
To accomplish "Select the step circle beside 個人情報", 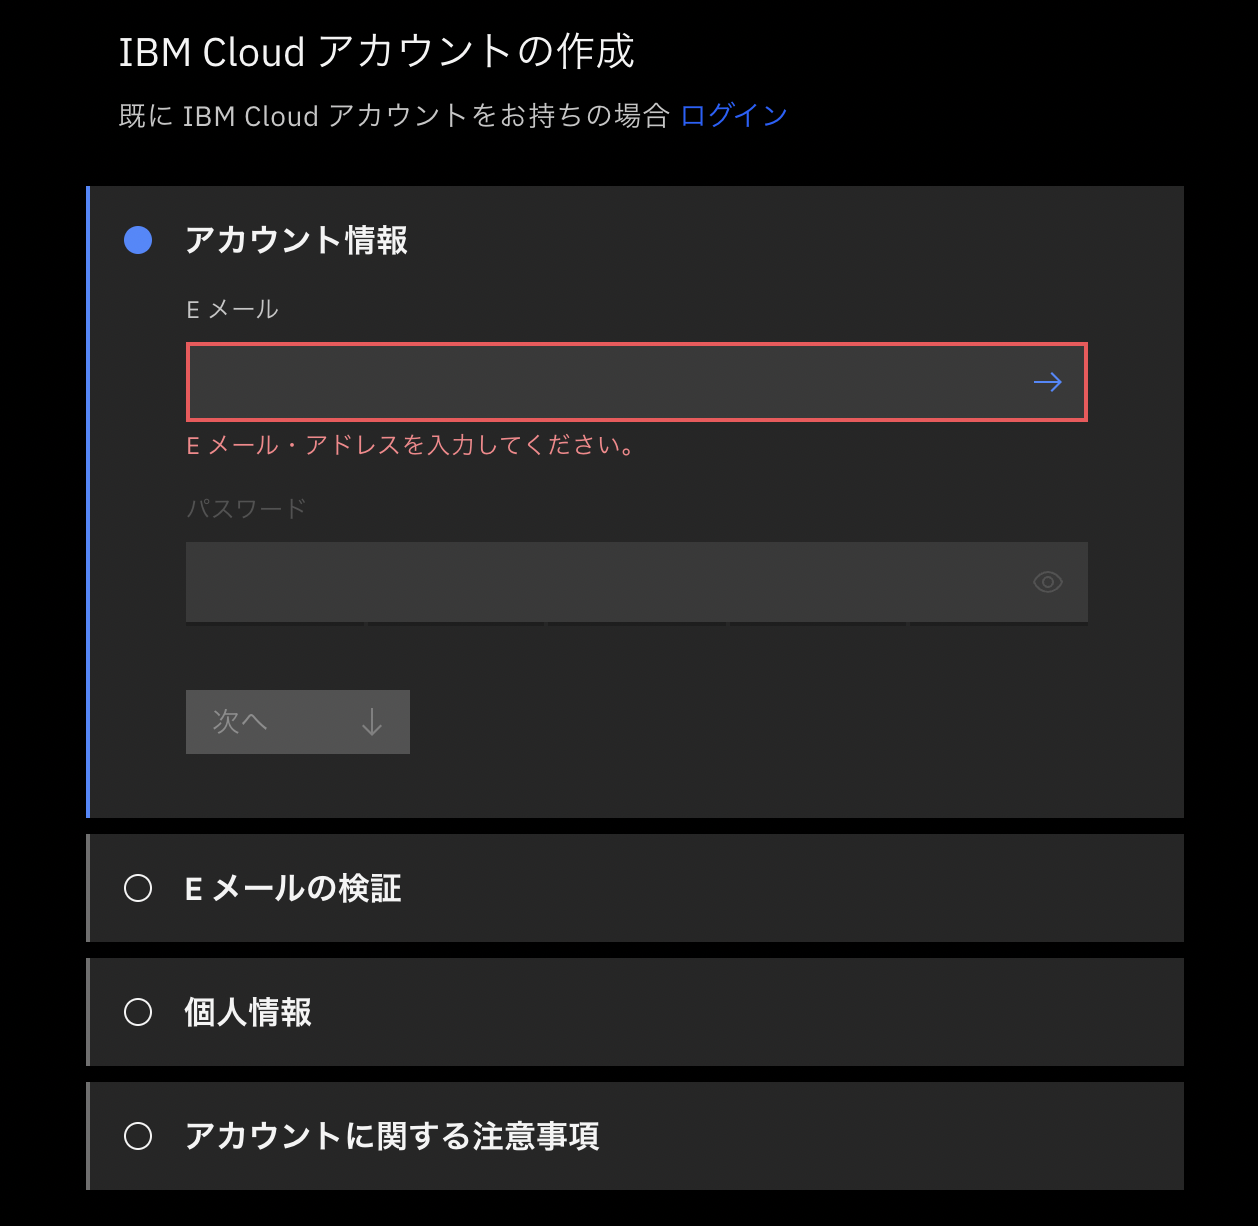I will point(139,1012).
